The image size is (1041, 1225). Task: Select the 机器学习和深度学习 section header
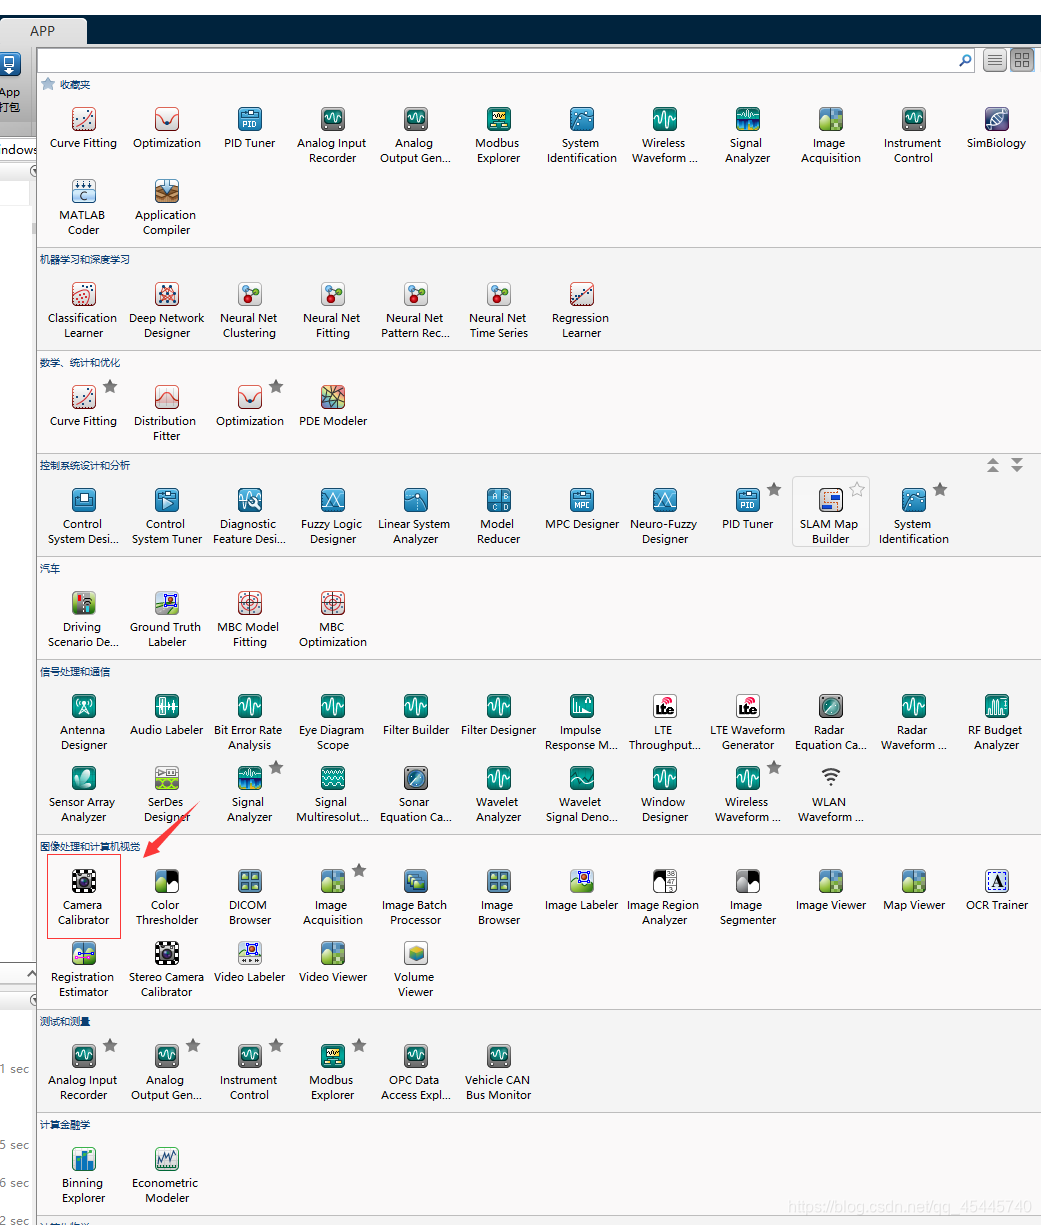point(85,260)
